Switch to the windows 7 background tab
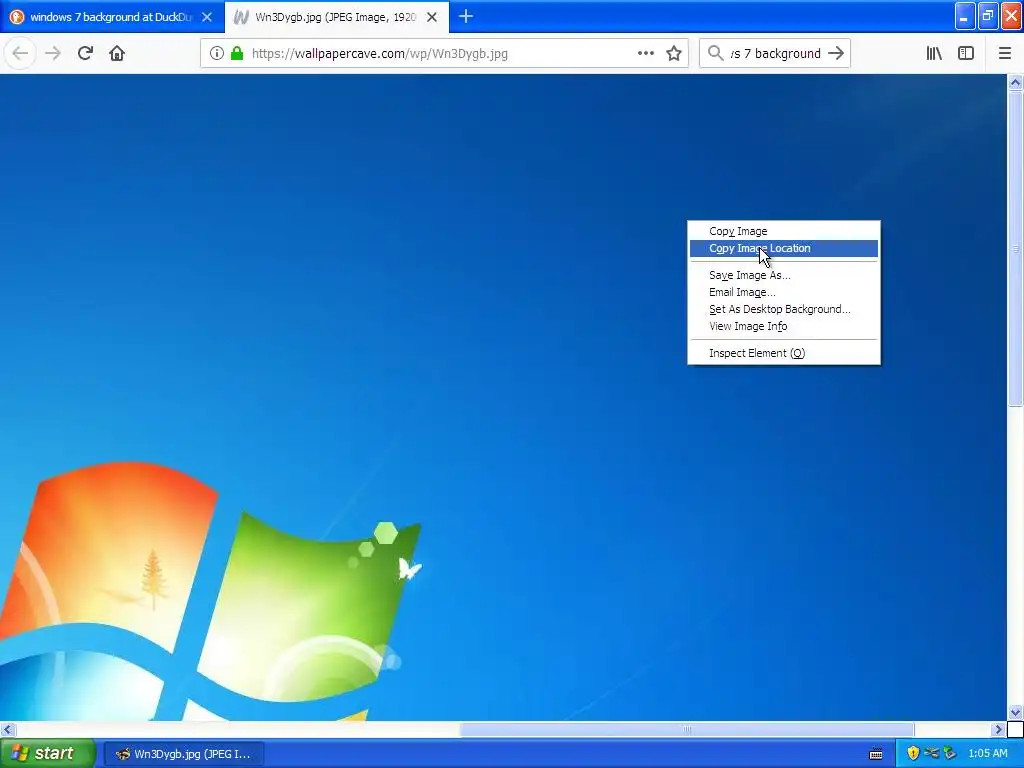 tap(111, 17)
